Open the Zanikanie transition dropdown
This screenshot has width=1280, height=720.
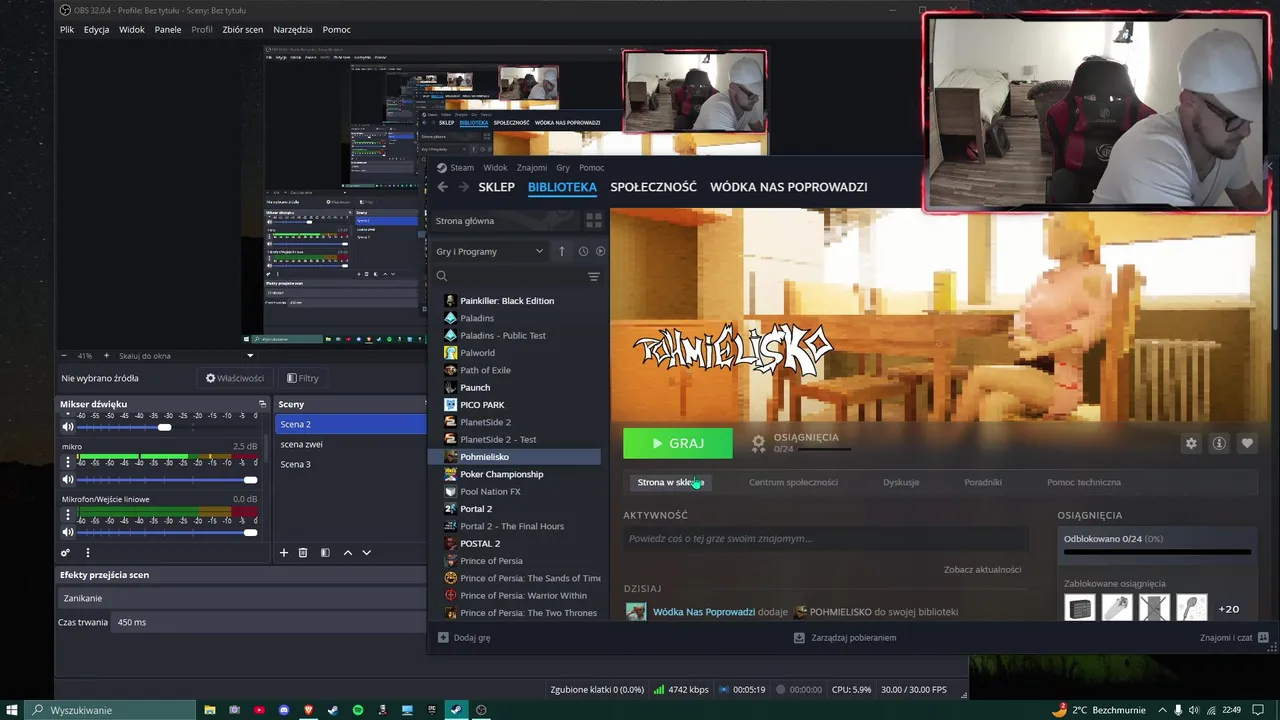pos(242,598)
